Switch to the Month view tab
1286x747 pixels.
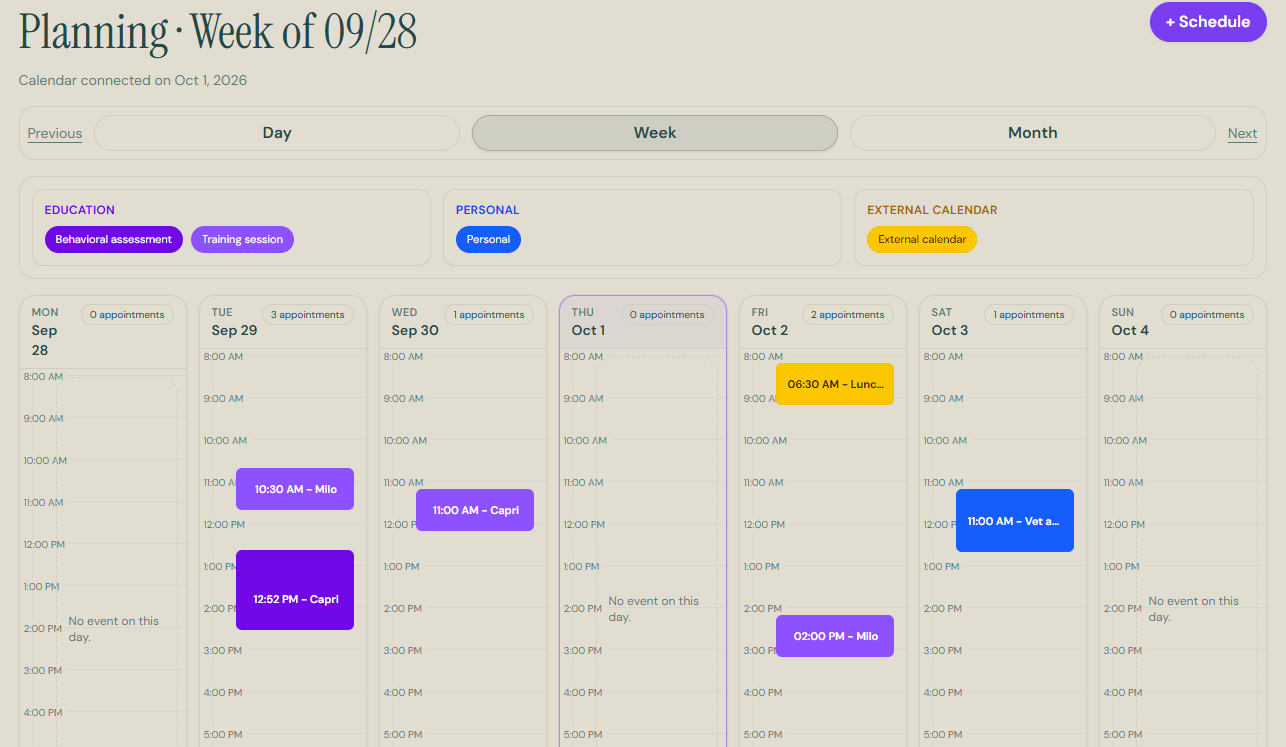pos(1033,133)
